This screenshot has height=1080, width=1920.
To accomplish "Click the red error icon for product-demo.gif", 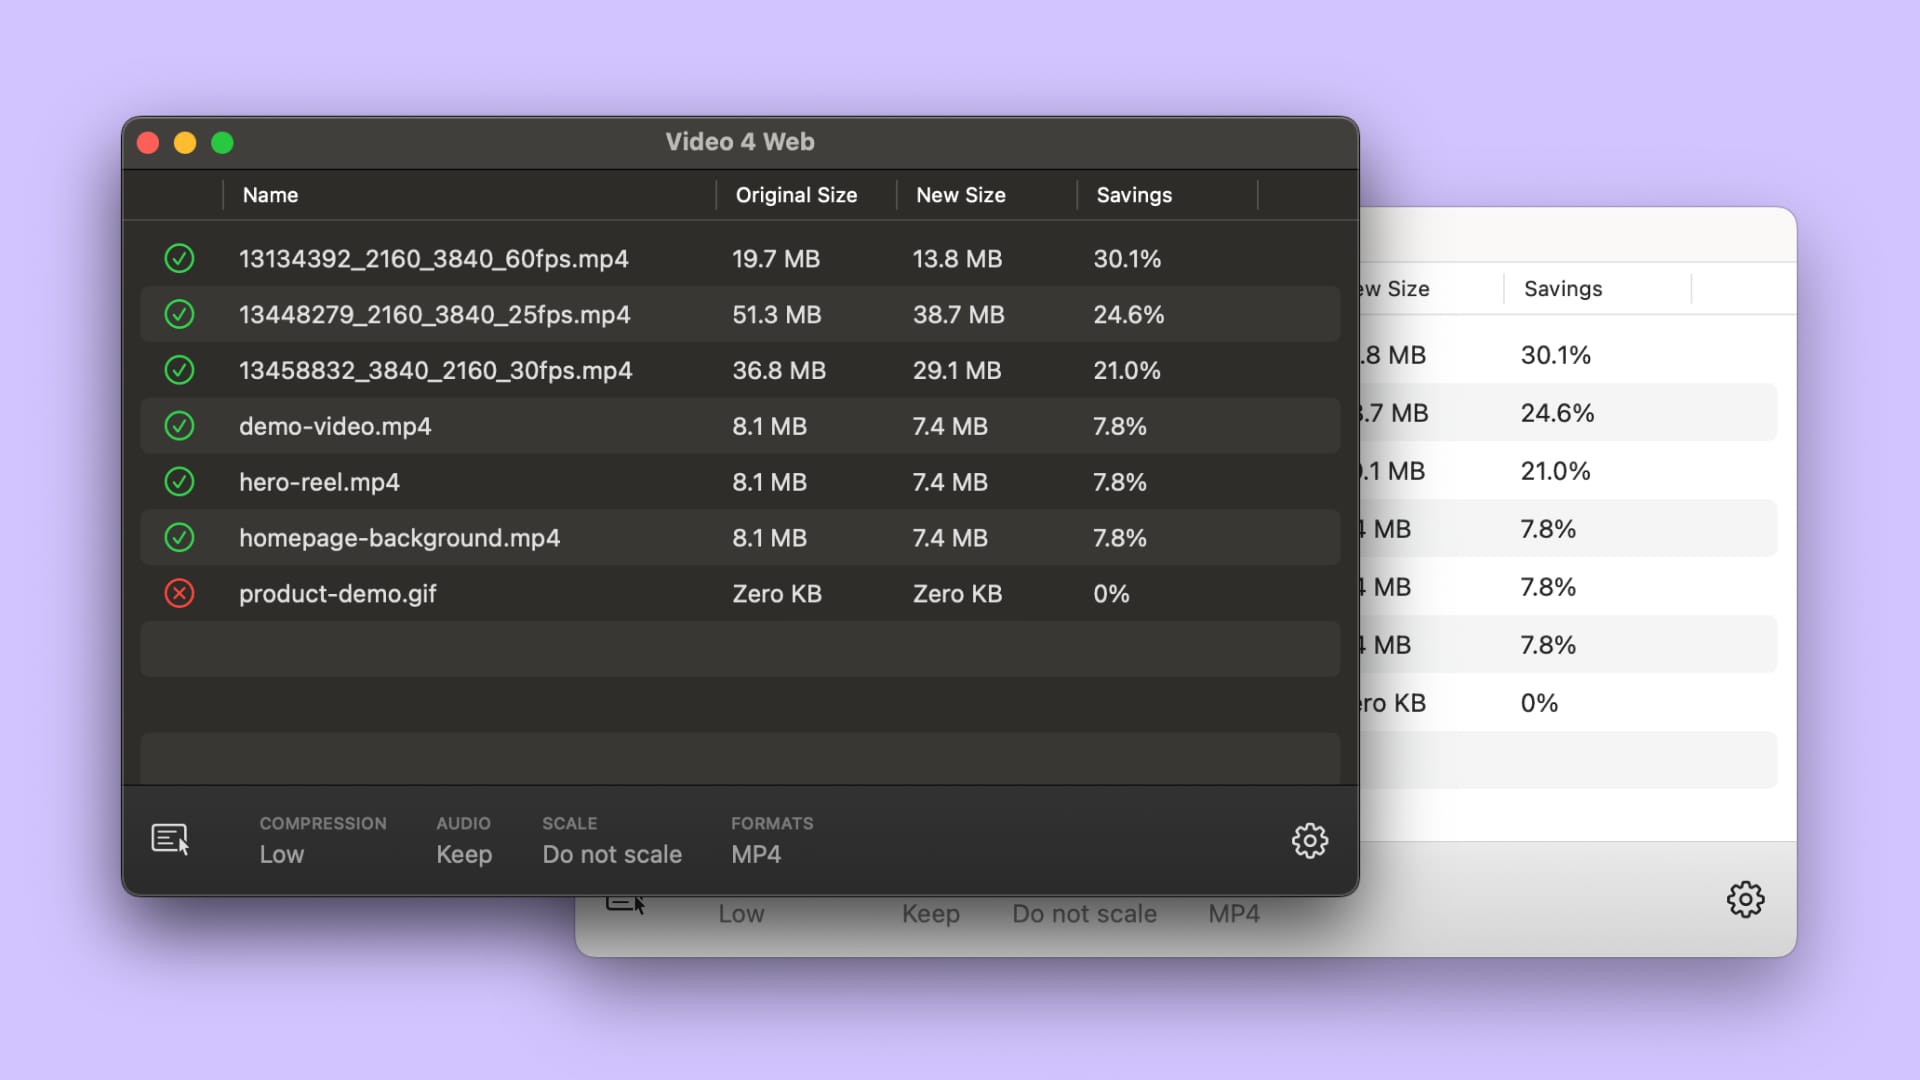I will pos(179,594).
